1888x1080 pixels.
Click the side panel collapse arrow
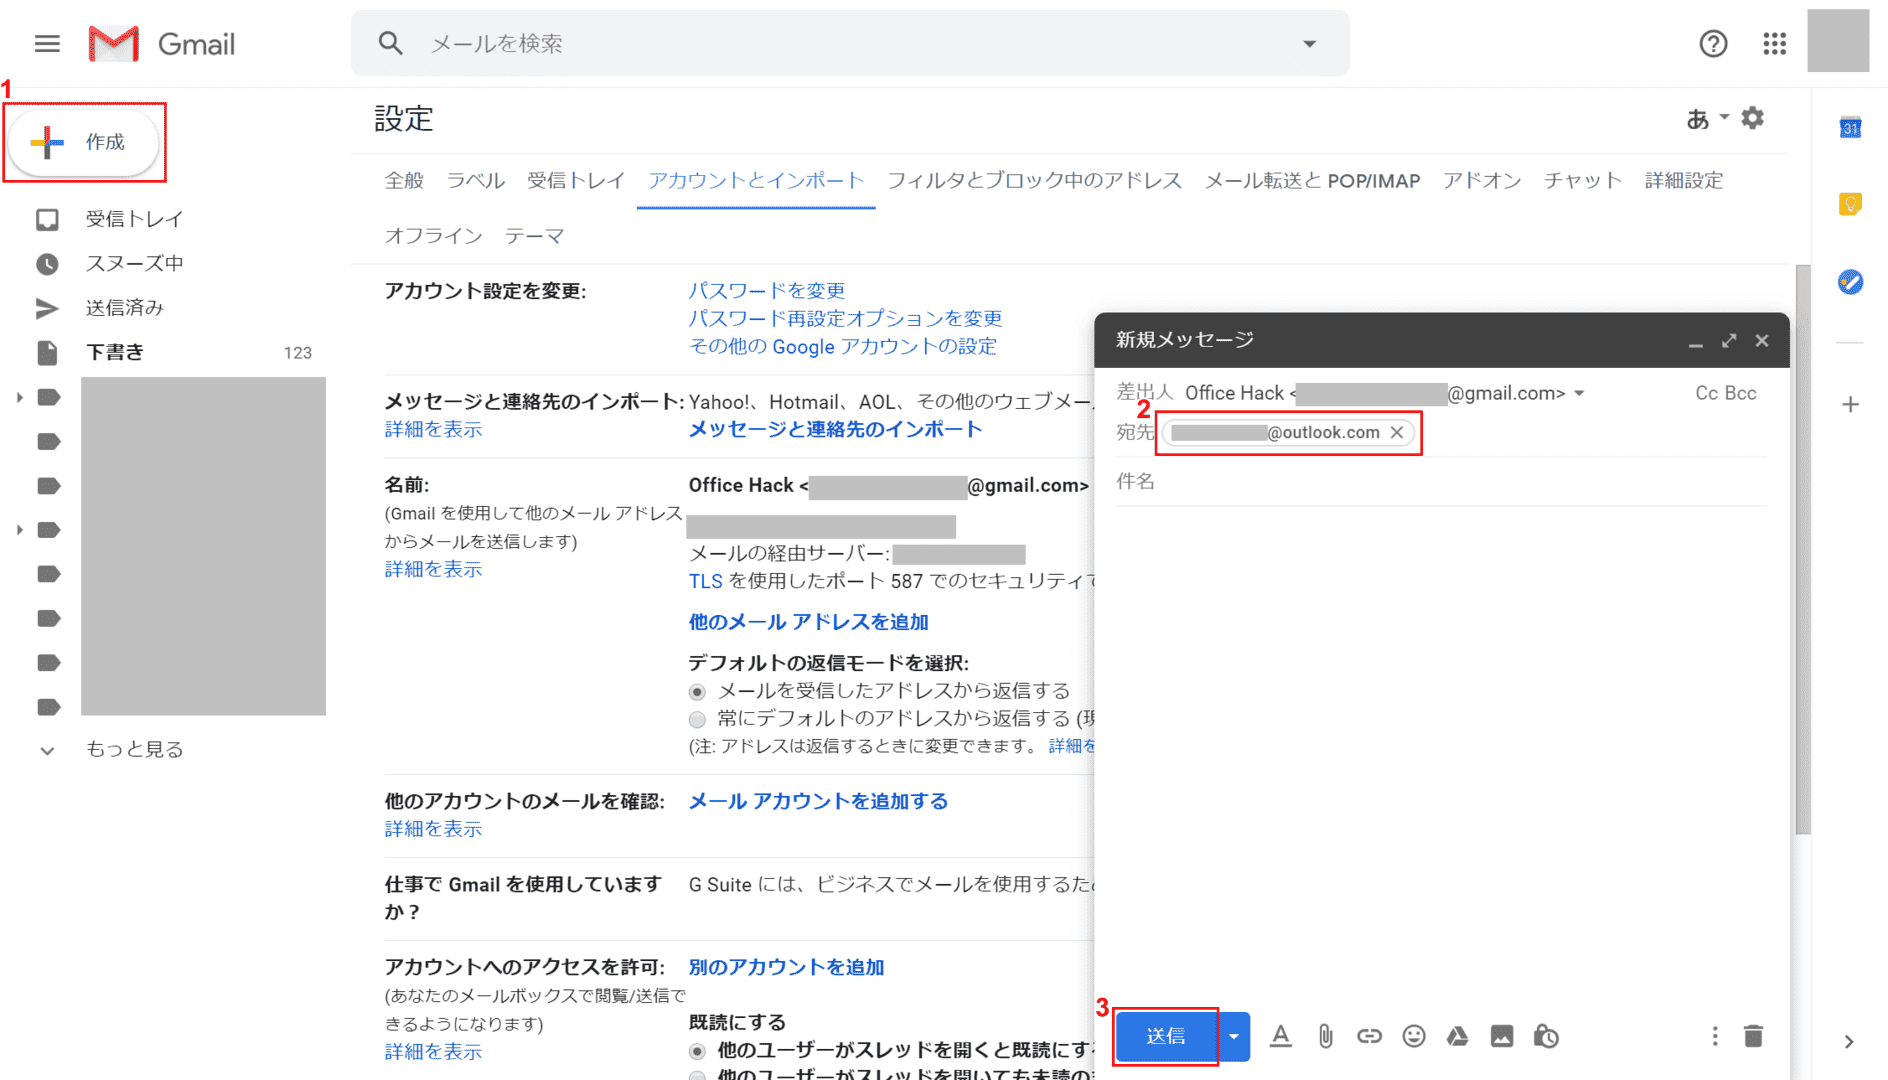point(1849,1041)
